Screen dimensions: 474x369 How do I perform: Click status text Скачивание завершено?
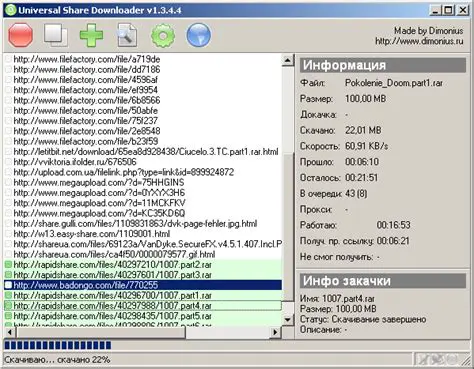pos(379,319)
